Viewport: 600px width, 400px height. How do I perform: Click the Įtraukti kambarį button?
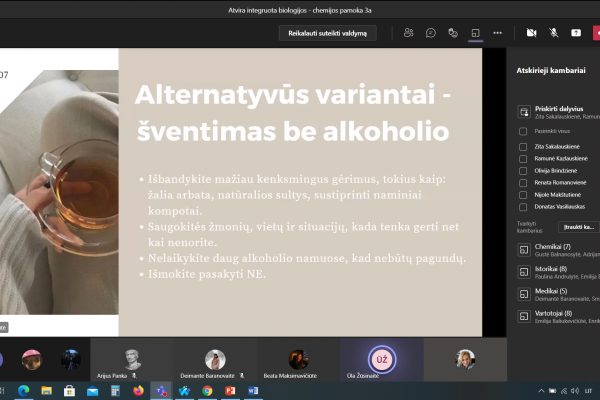click(x=579, y=227)
